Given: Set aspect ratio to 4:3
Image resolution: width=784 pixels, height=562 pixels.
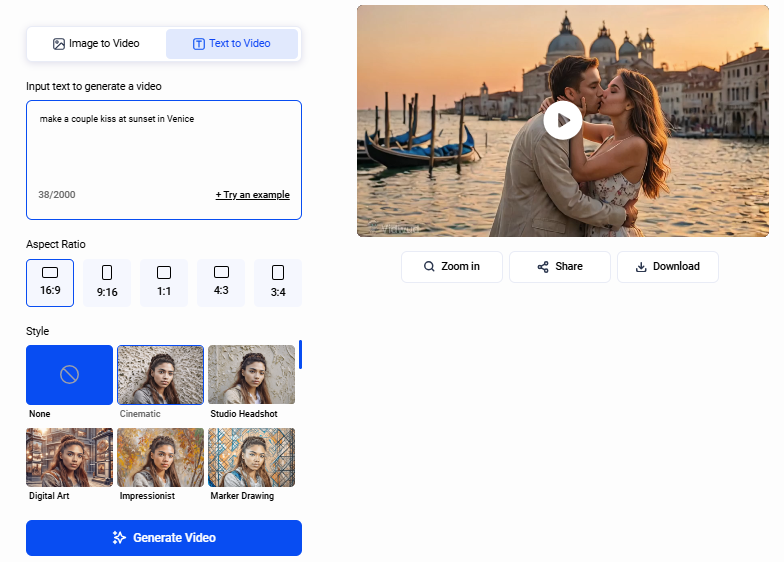Looking at the screenshot, I should [x=221, y=282].
